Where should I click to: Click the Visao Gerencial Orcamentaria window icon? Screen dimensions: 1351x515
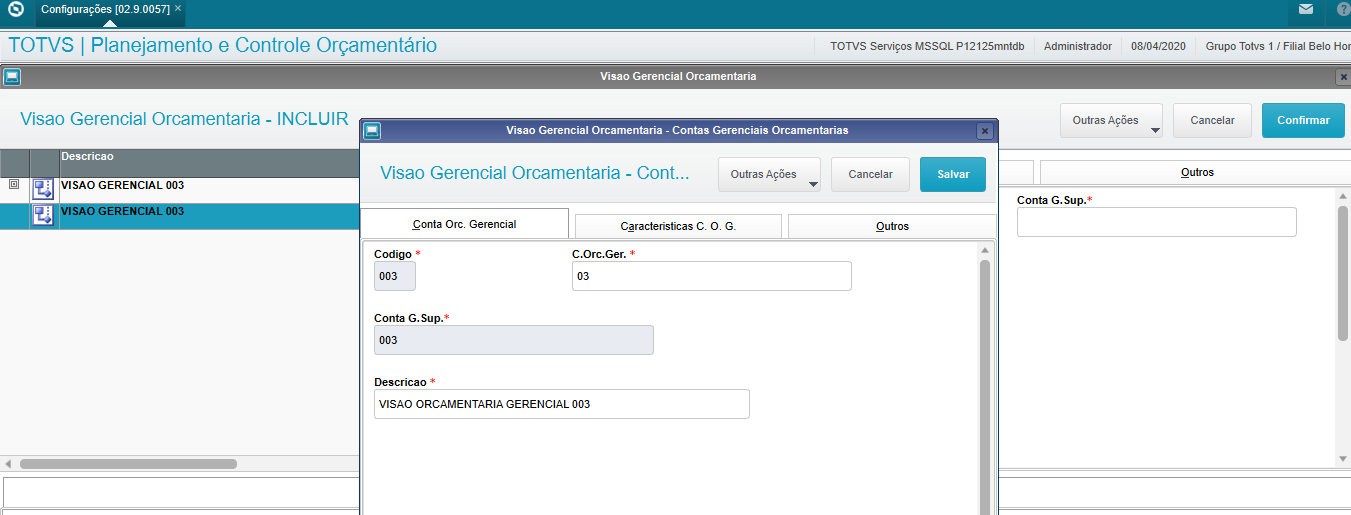point(10,76)
